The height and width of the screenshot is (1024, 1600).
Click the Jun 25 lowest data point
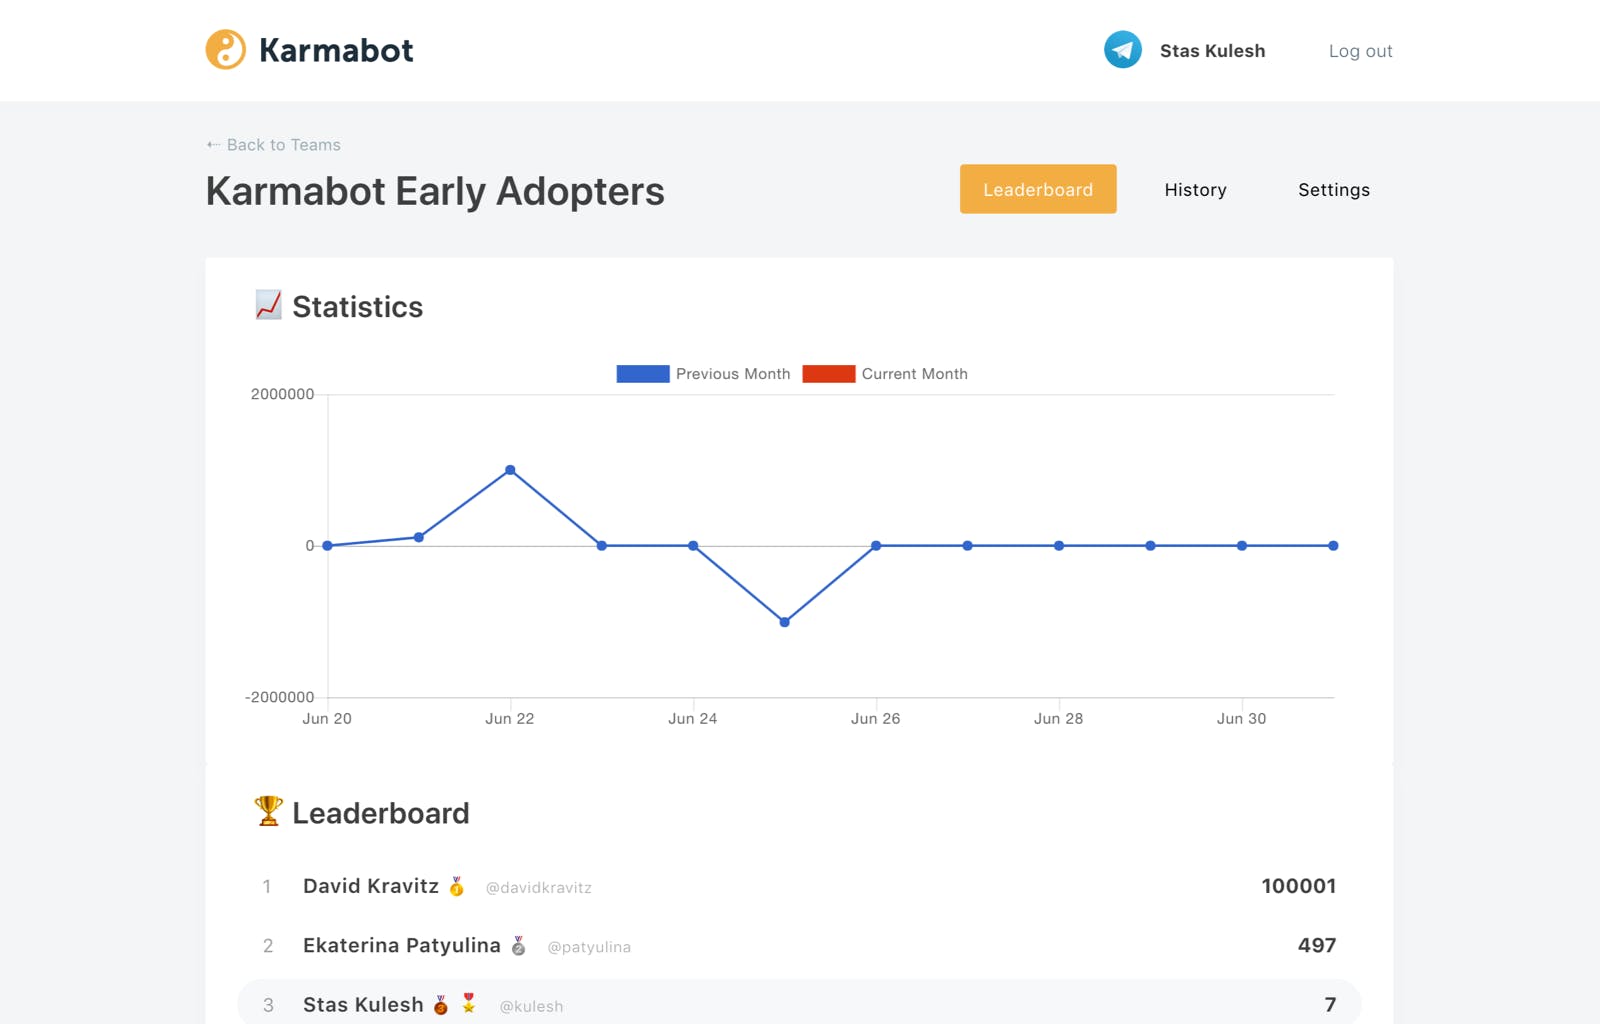click(785, 622)
